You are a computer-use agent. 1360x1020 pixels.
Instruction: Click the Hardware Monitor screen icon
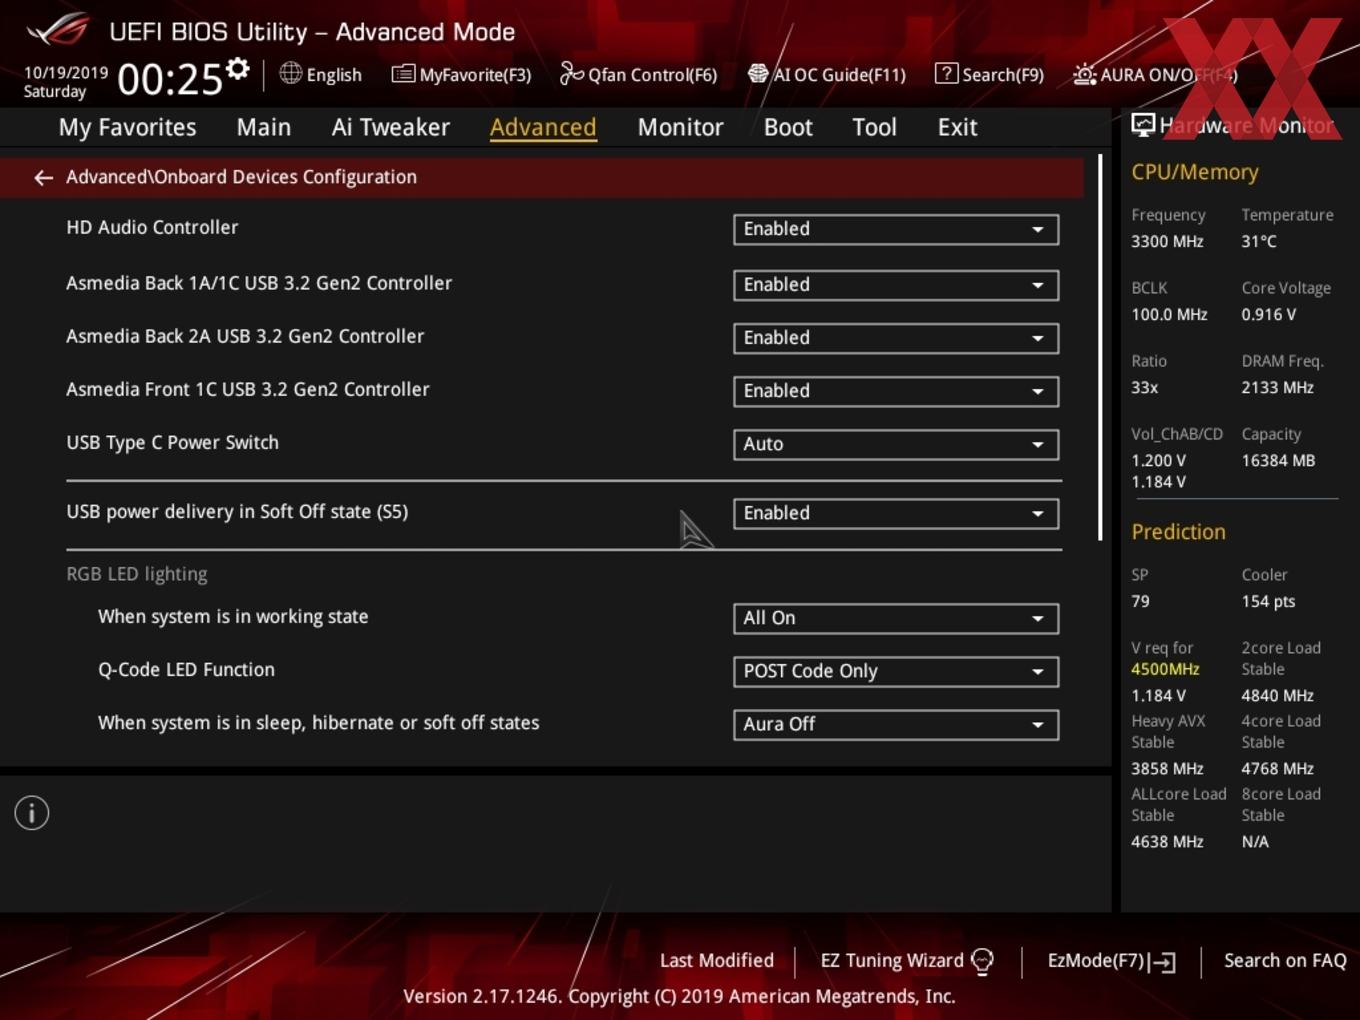pos(1143,125)
